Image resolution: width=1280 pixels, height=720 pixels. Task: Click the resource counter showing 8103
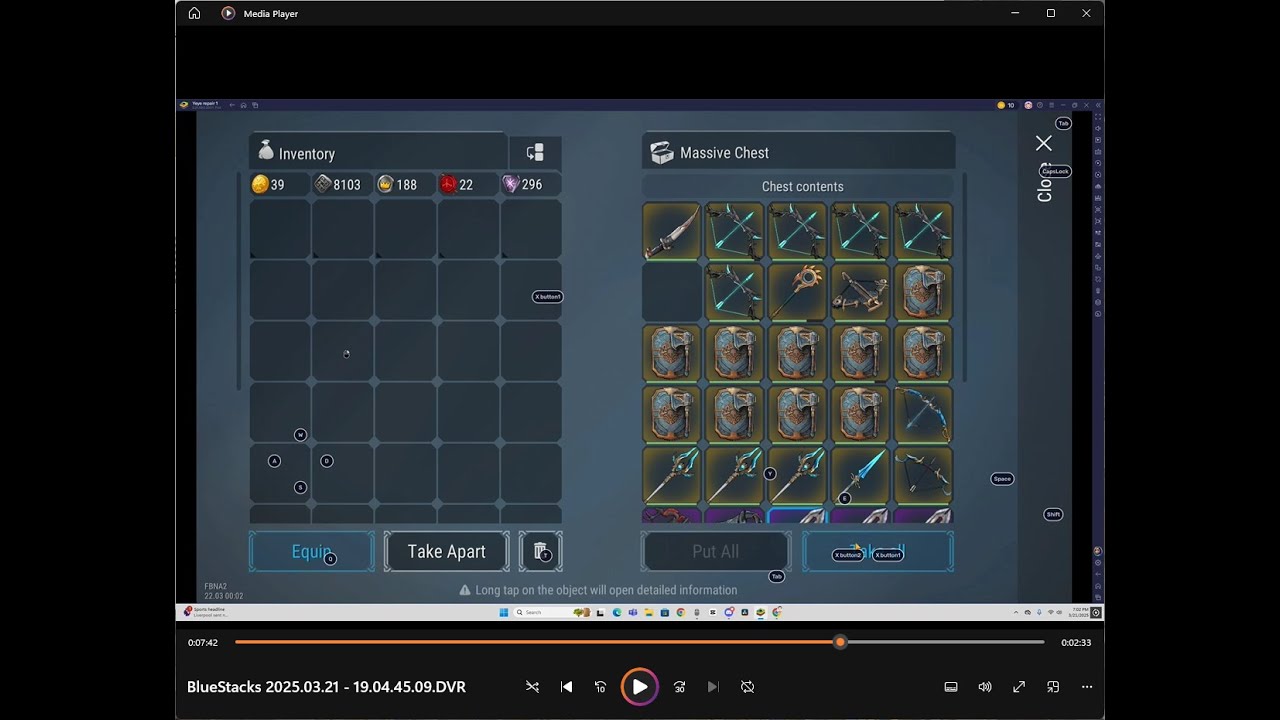[338, 184]
